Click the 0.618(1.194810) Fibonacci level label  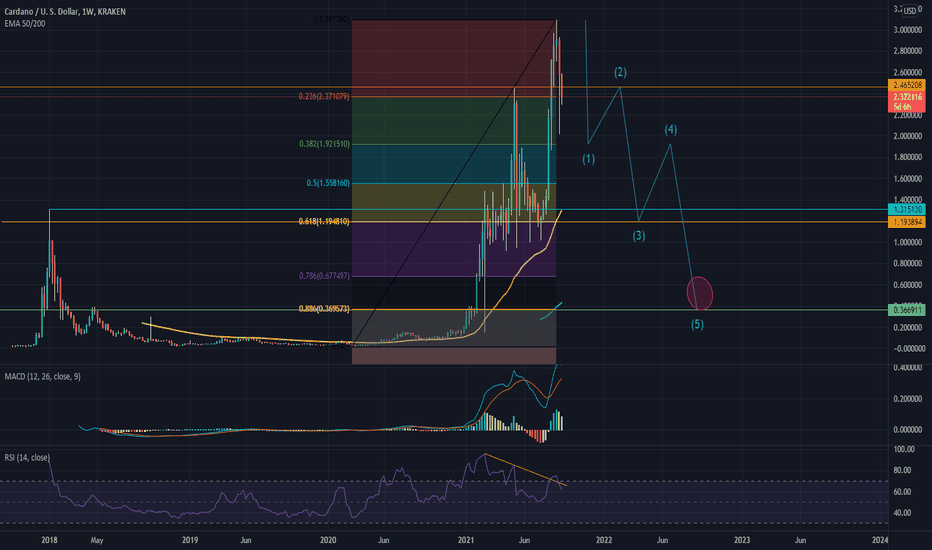coord(324,222)
